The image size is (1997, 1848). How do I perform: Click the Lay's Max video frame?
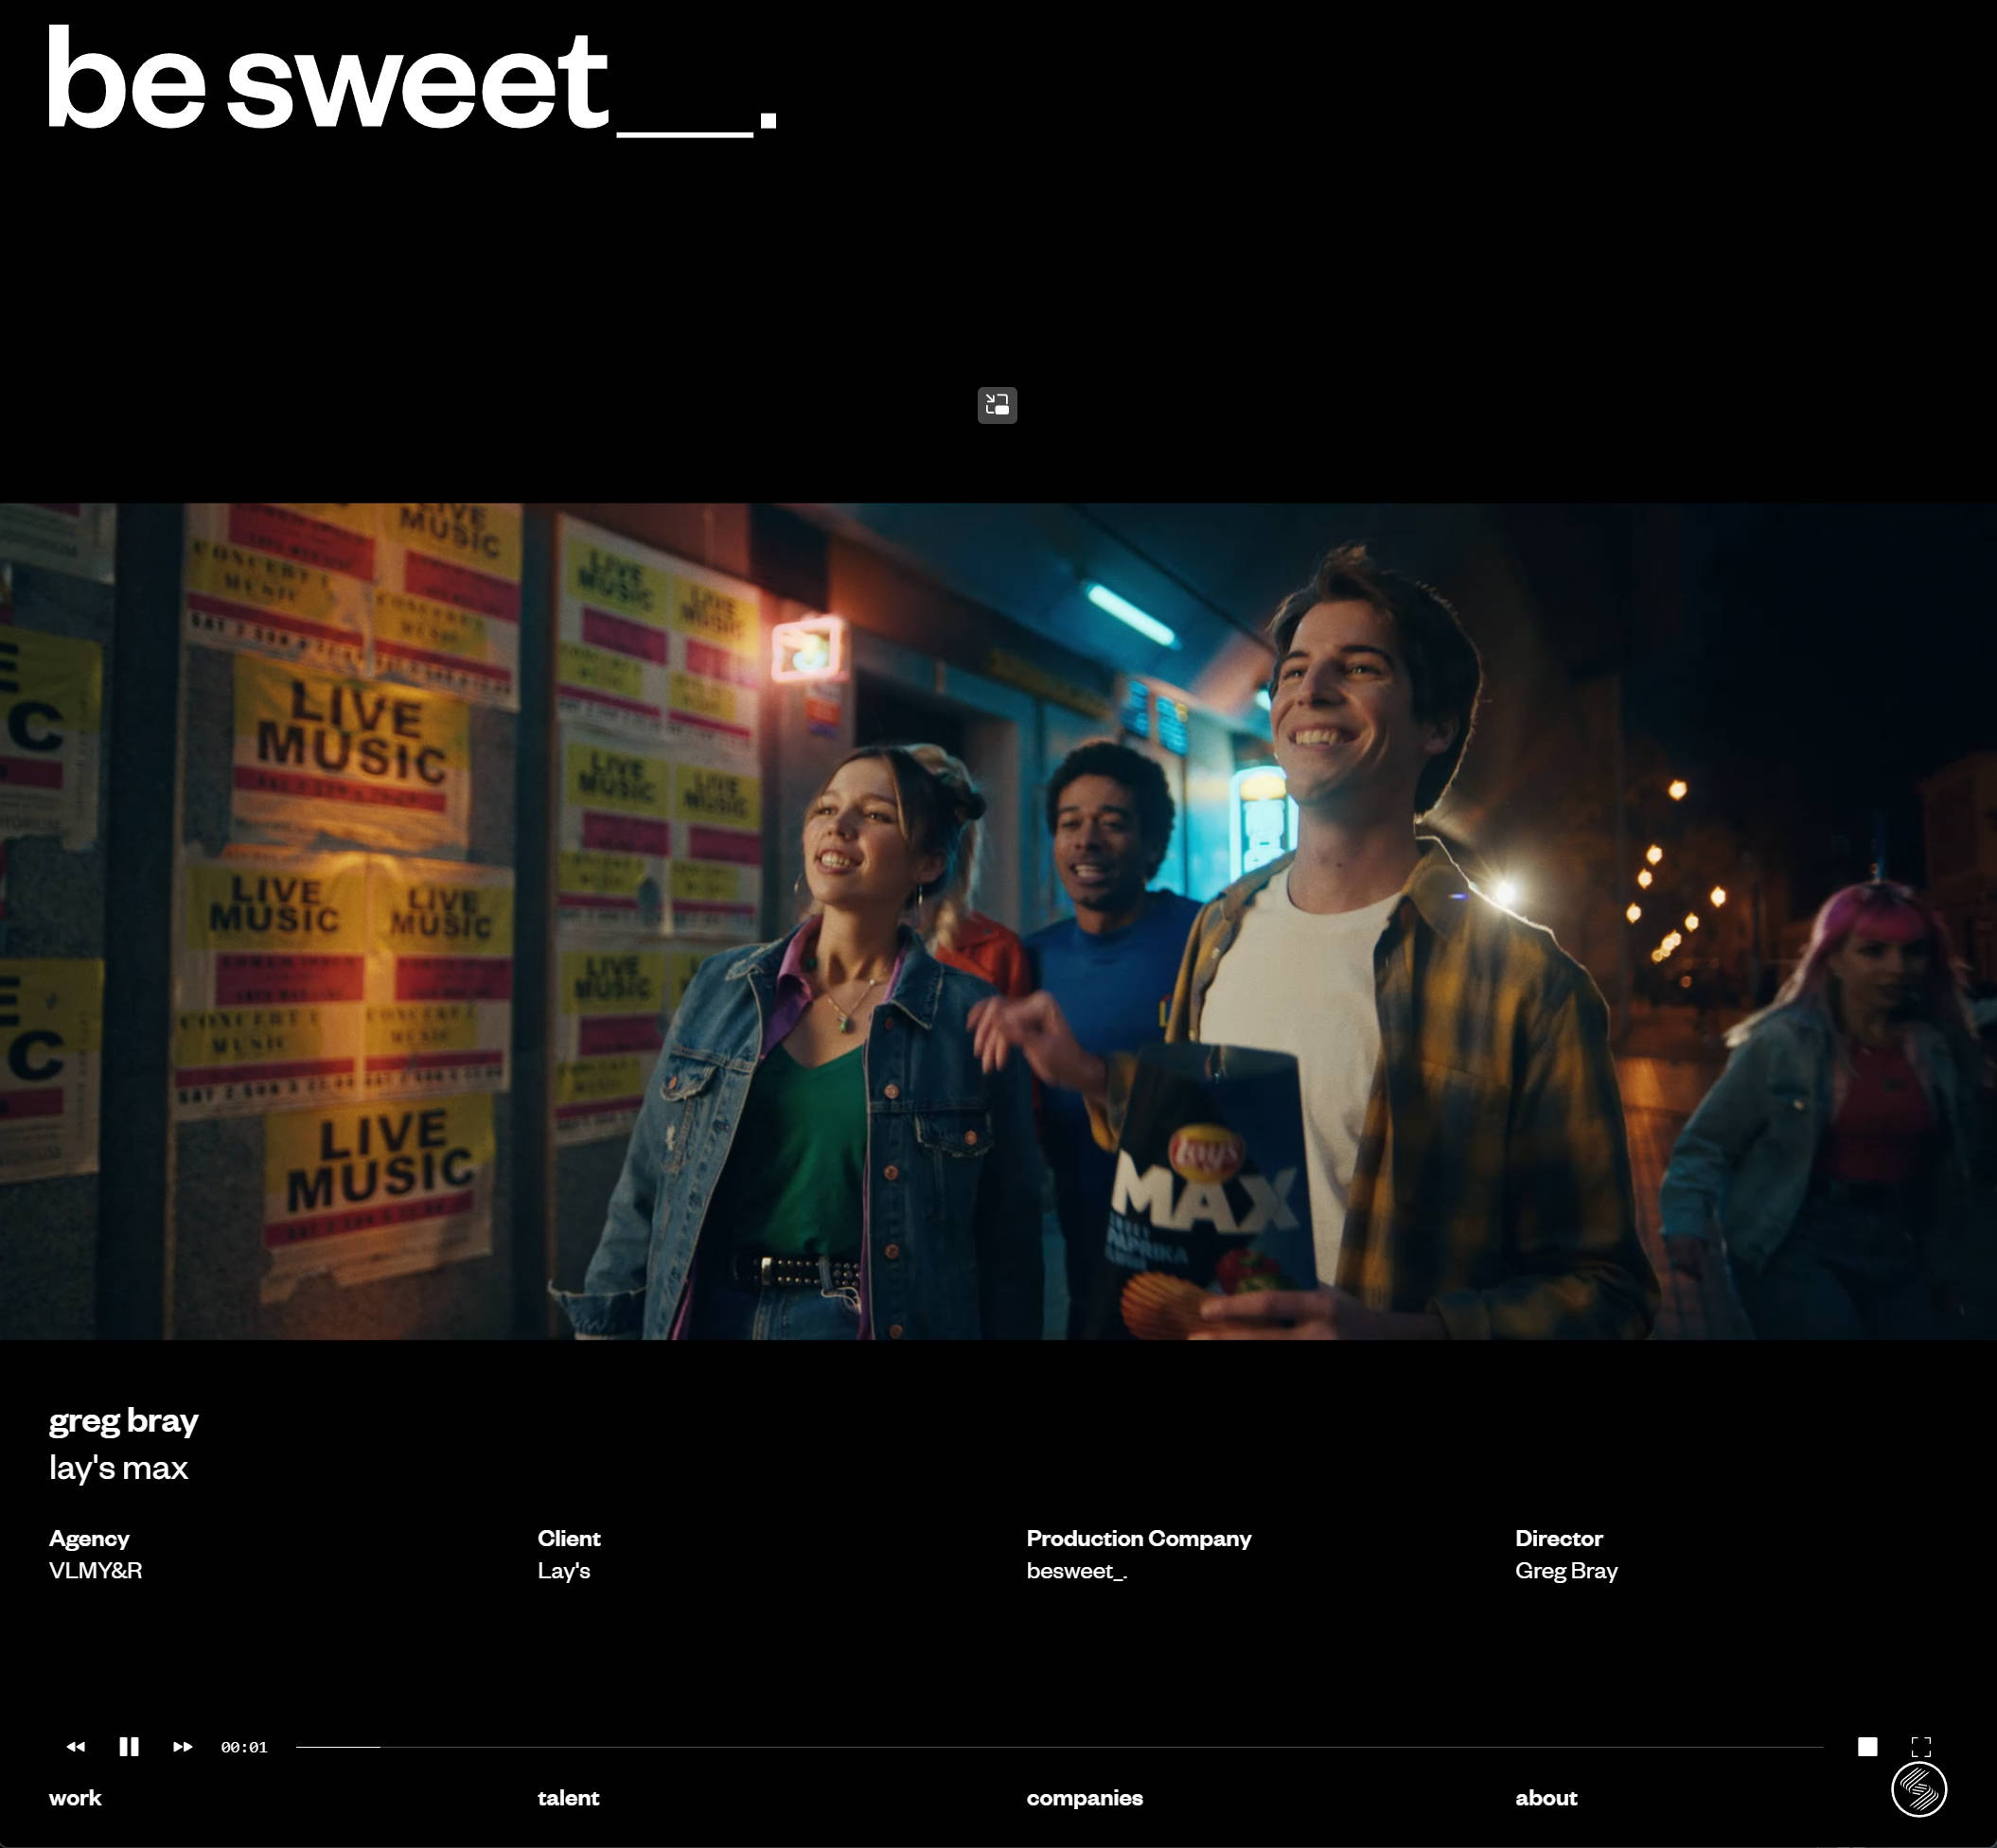pyautogui.click(x=998, y=920)
